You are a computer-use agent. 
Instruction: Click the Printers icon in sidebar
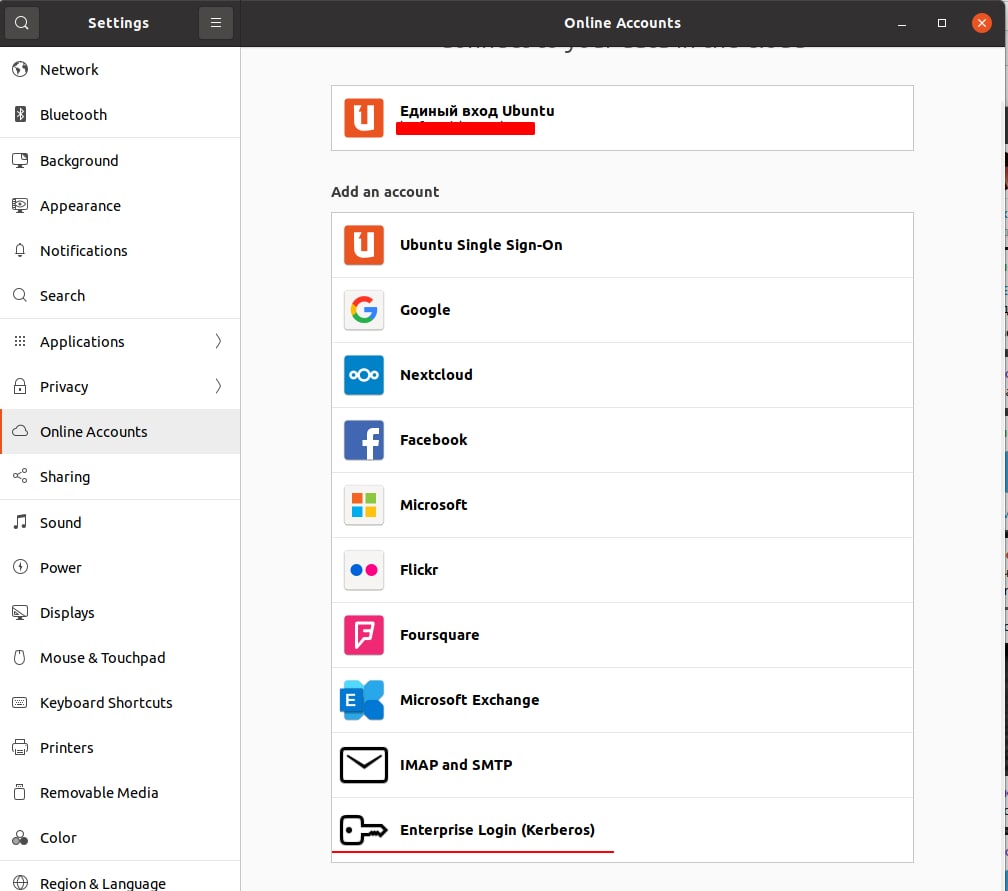point(20,747)
